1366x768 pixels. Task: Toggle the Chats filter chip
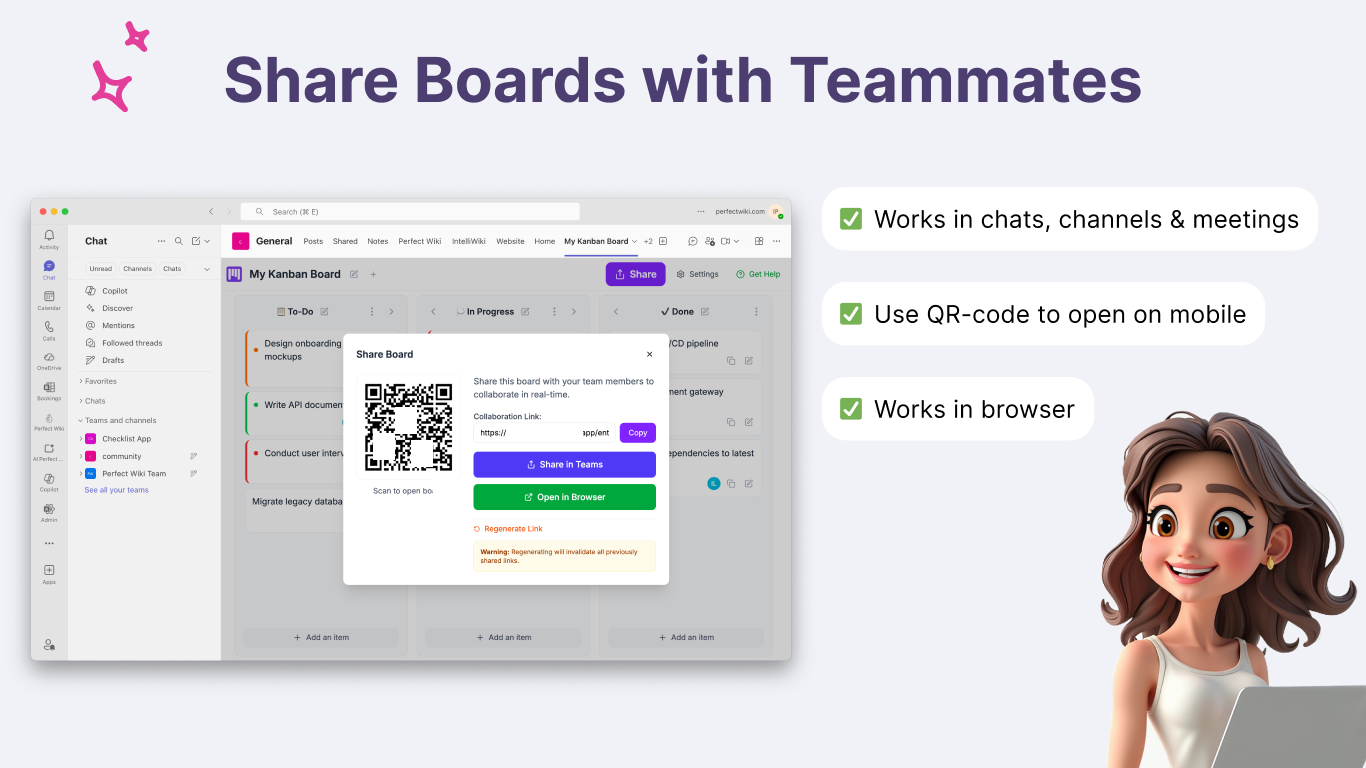pyautogui.click(x=173, y=269)
